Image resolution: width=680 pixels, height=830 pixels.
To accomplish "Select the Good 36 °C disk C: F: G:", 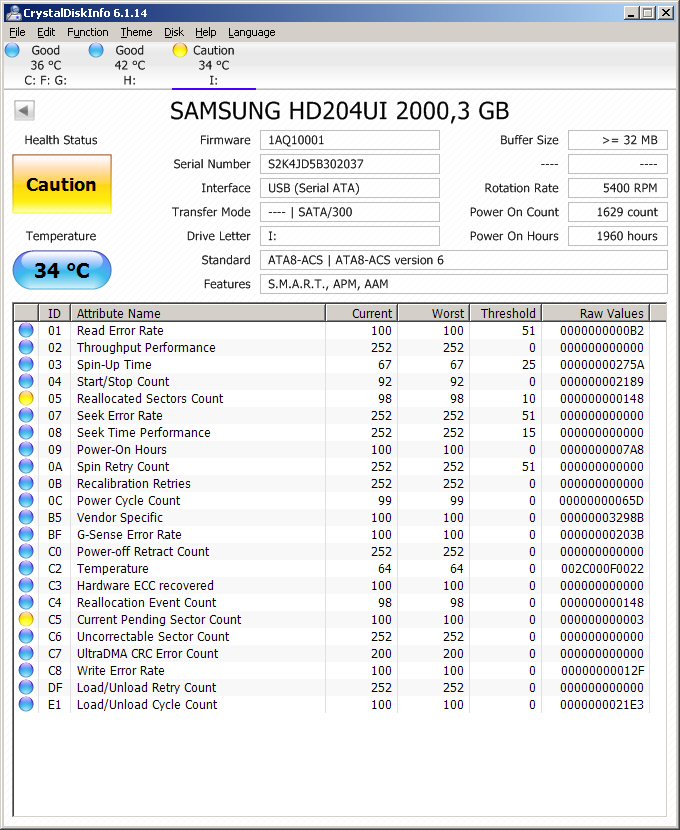I will click(46, 65).
